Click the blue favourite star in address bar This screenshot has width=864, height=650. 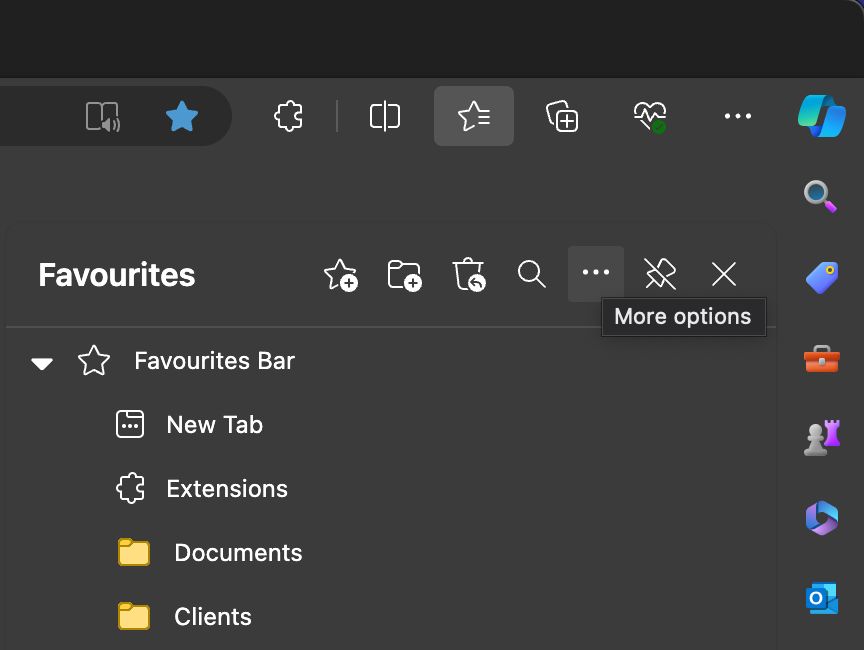[x=182, y=116]
